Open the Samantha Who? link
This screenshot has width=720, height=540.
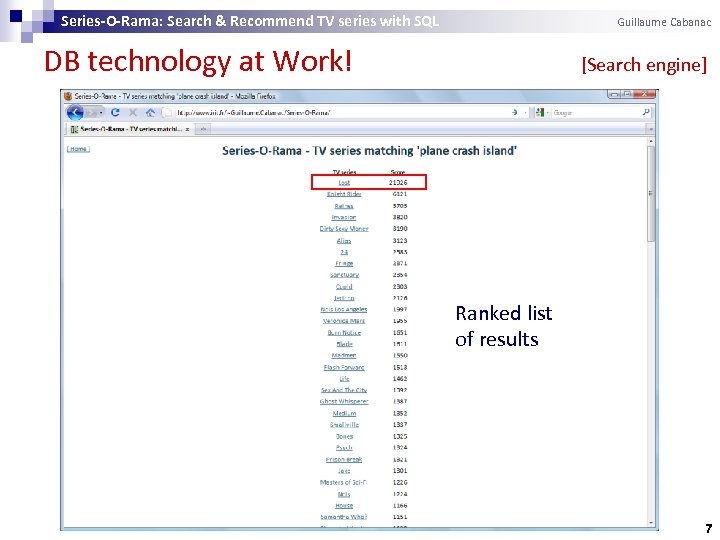344,517
